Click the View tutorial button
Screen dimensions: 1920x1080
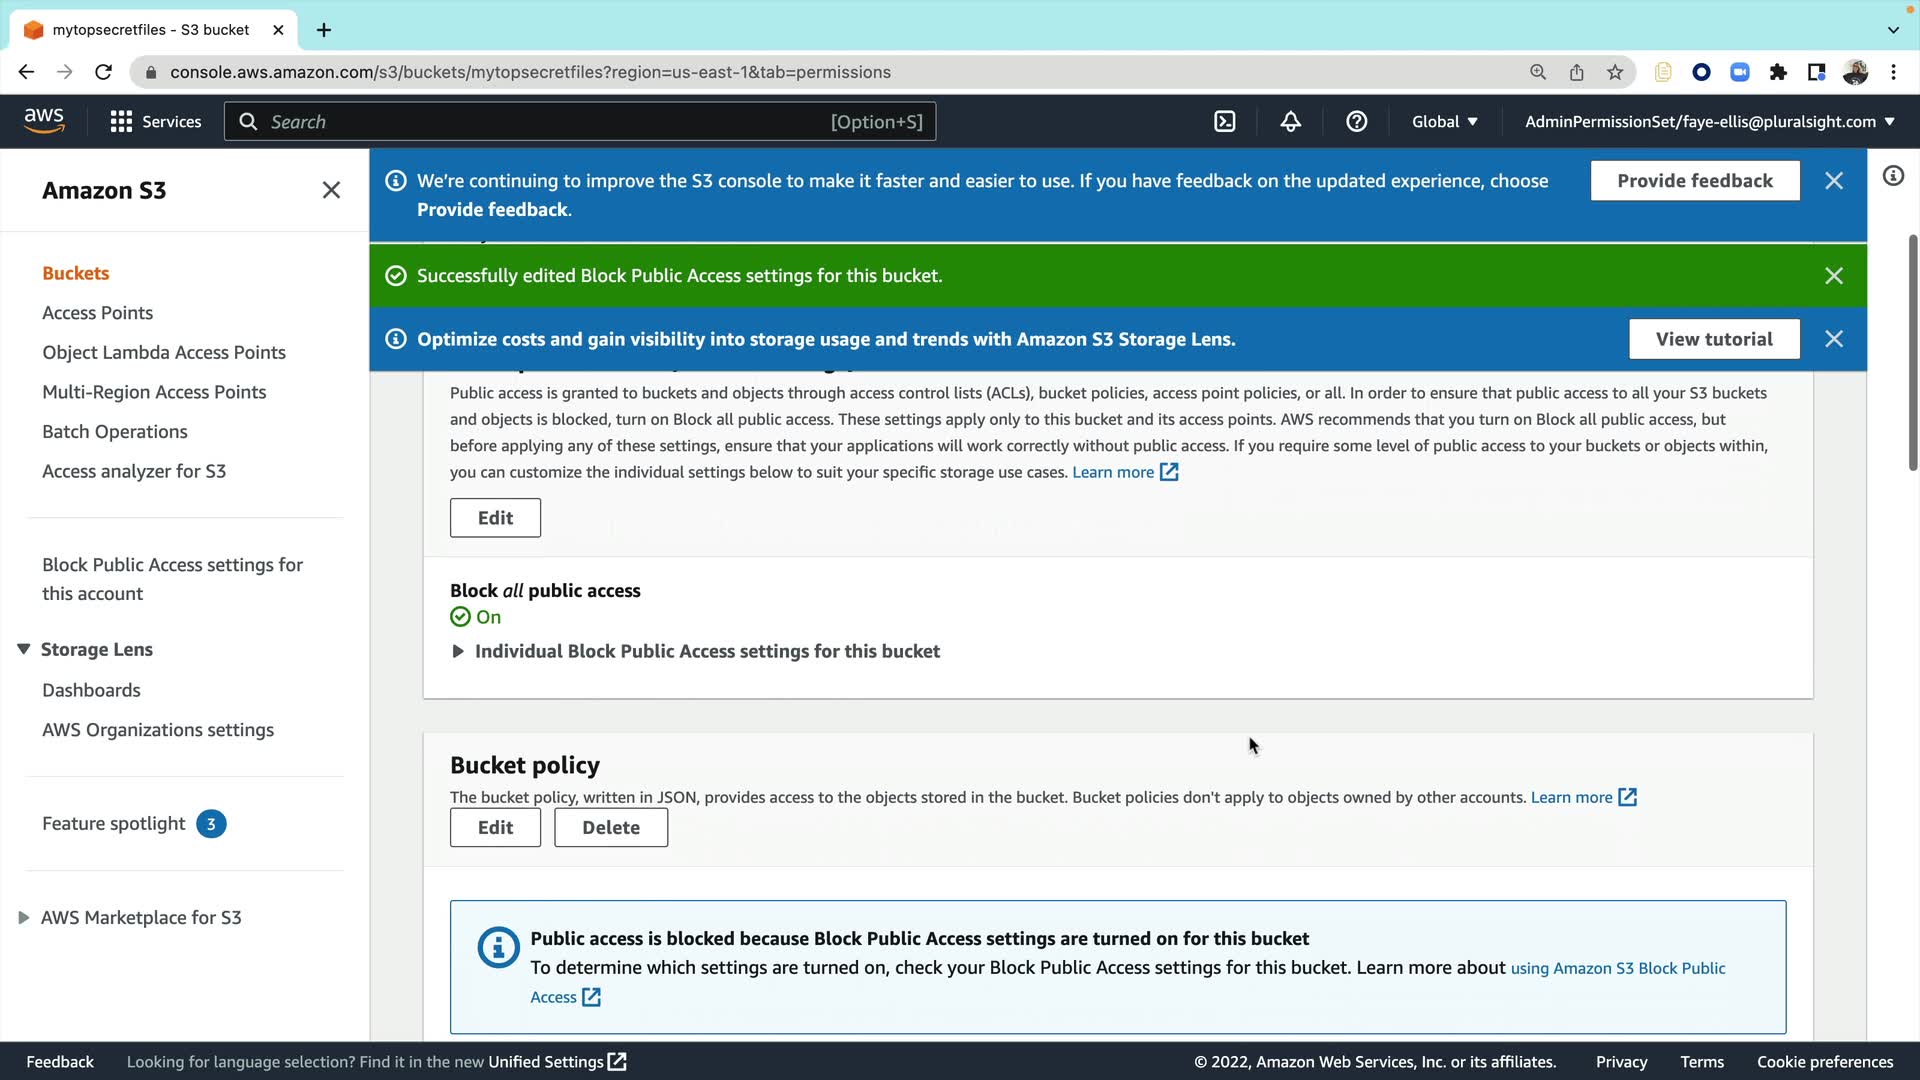[1713, 339]
